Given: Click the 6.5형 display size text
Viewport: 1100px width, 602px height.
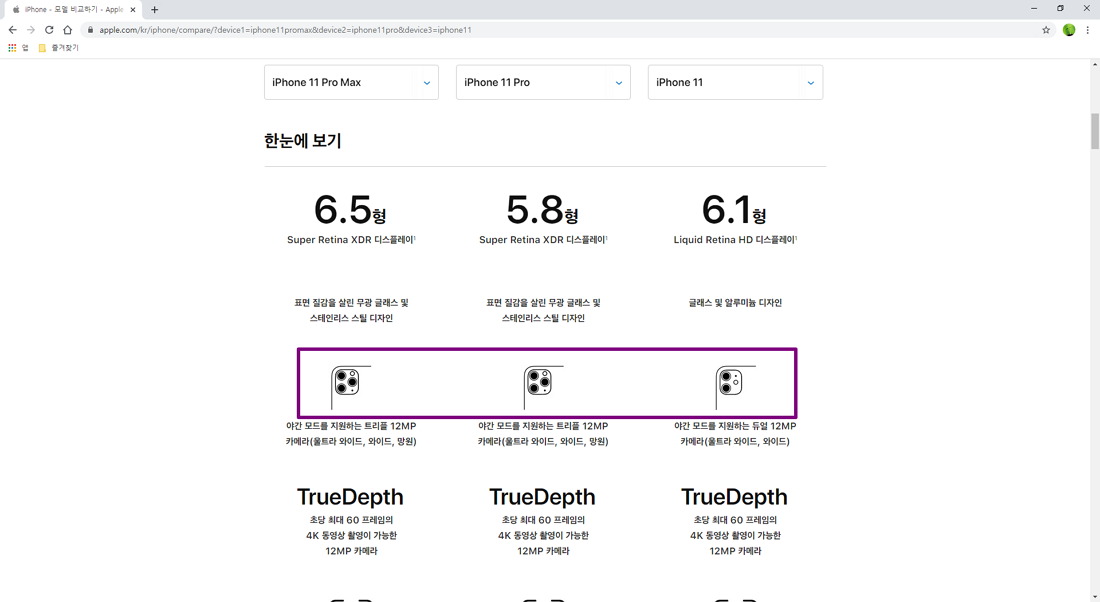Looking at the screenshot, I should [x=350, y=209].
